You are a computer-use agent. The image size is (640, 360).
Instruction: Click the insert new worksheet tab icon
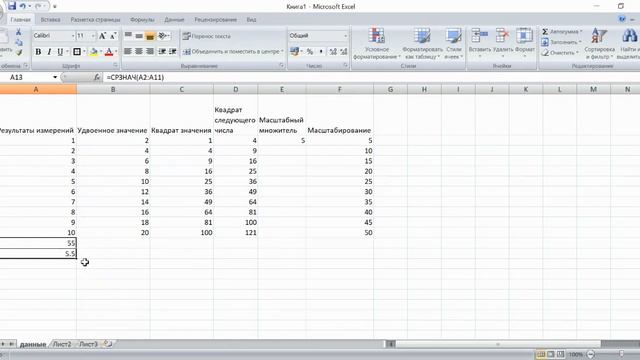tap(108, 344)
